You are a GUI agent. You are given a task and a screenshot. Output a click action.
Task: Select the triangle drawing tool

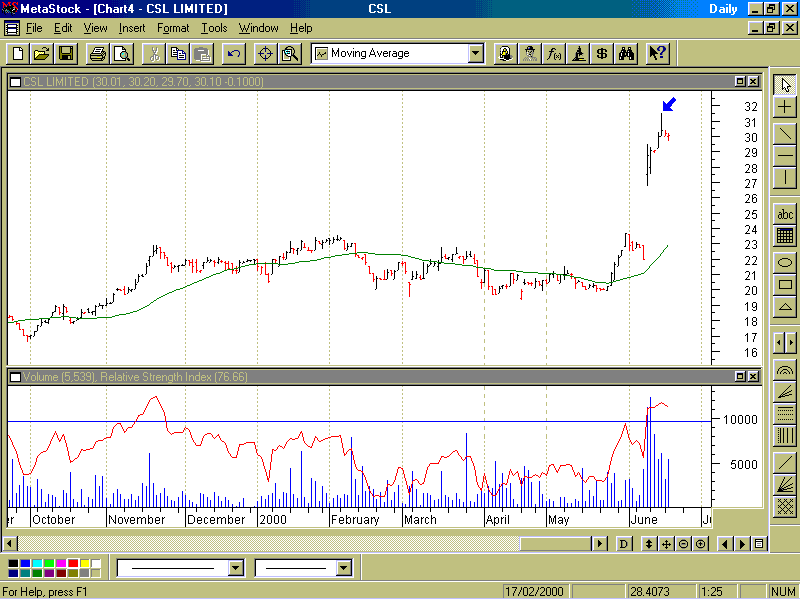click(x=785, y=307)
